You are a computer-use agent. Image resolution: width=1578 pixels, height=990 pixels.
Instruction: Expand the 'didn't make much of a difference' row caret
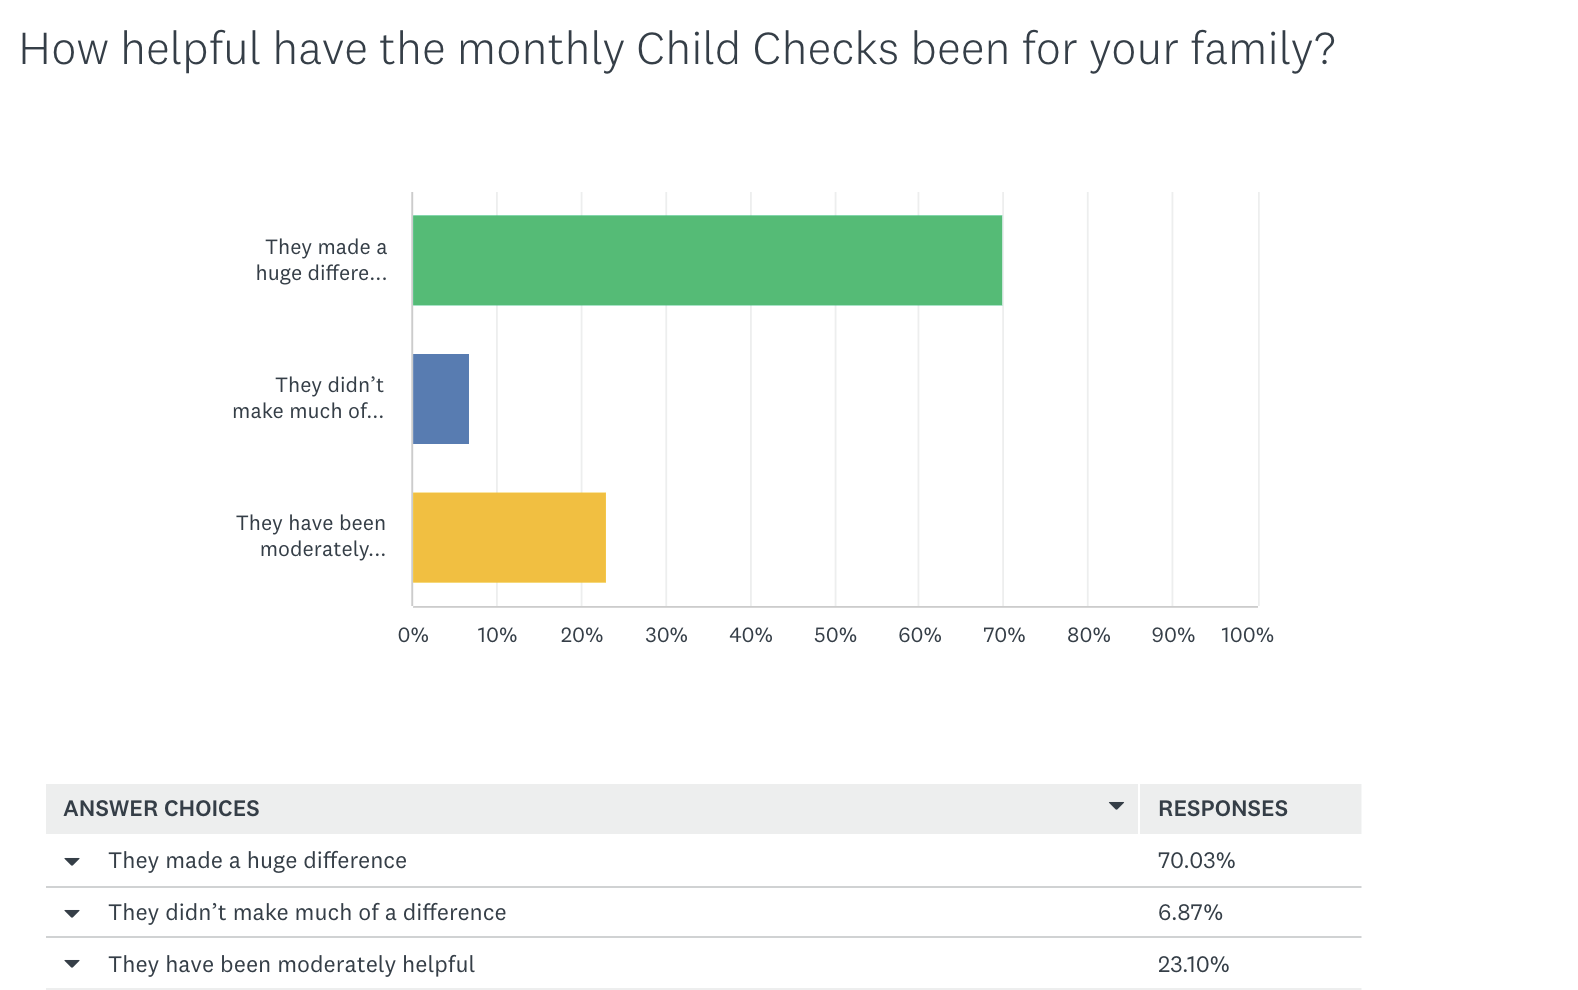click(x=72, y=913)
